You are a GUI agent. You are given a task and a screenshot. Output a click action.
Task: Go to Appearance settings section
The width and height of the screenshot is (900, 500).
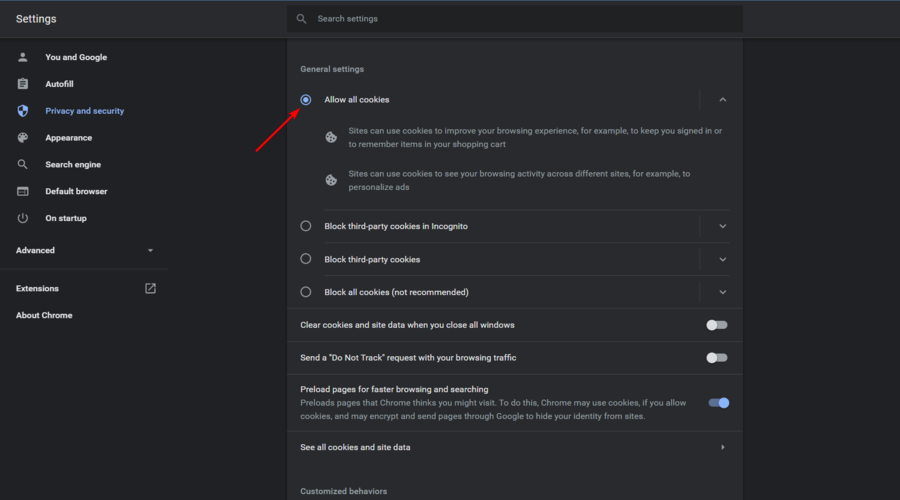(68, 138)
